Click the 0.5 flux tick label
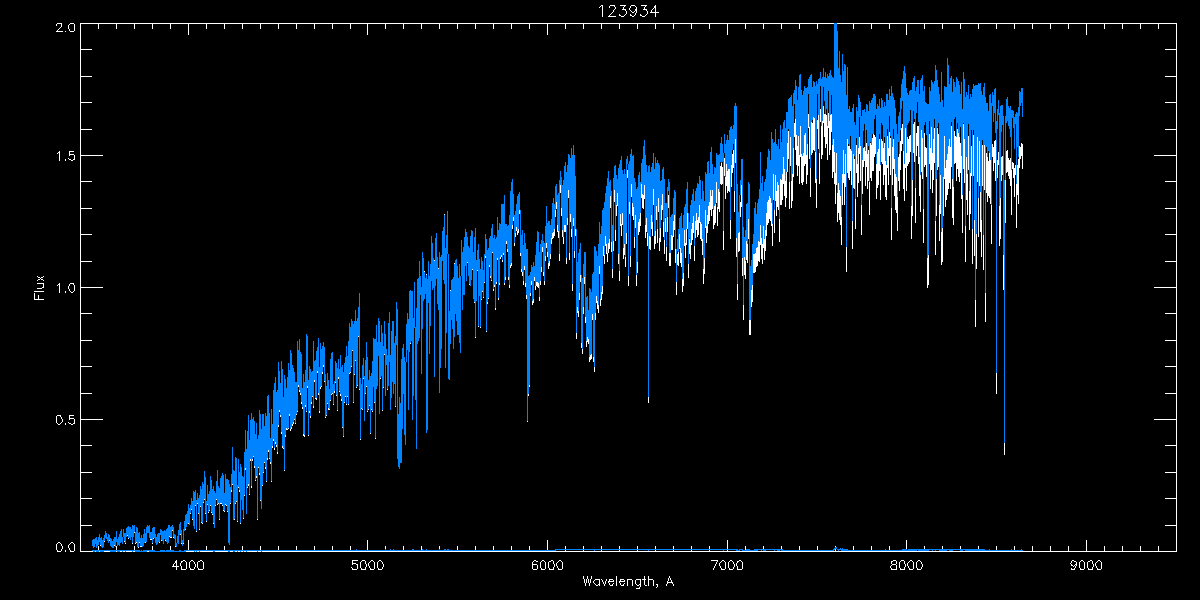This screenshot has height=600, width=1200. [x=65, y=419]
